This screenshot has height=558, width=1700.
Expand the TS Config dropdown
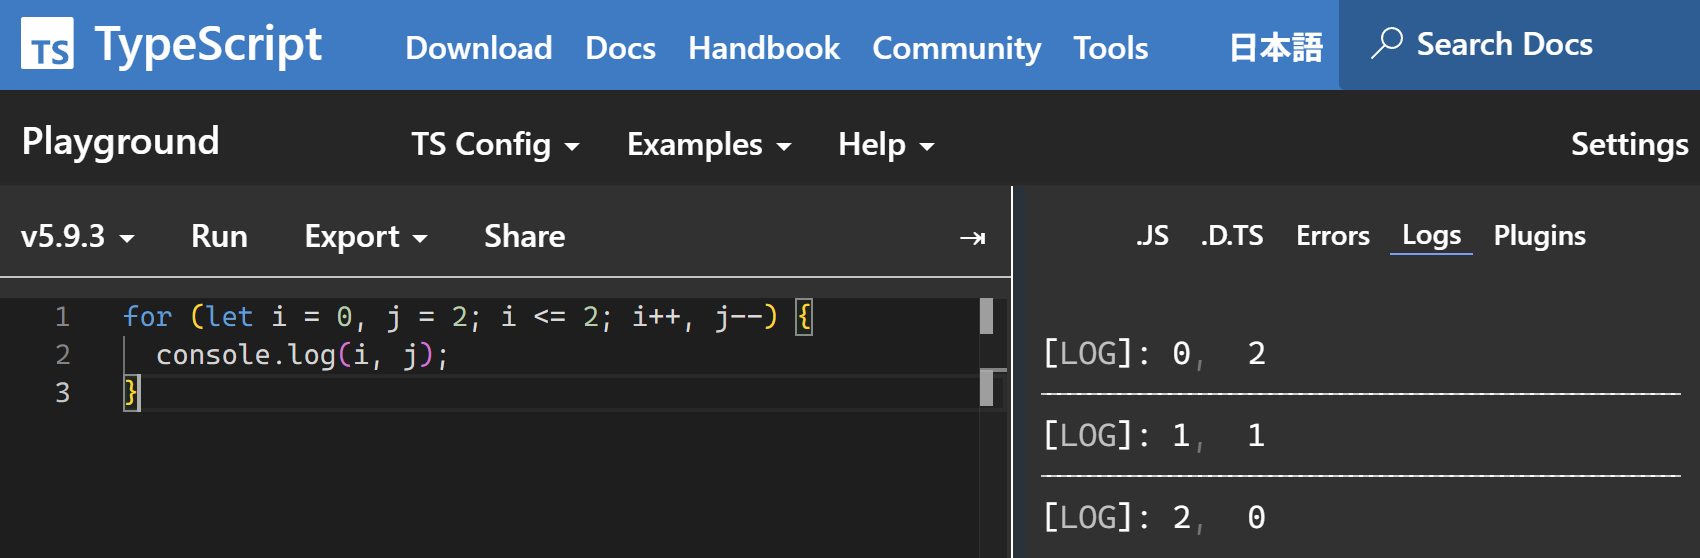point(495,145)
